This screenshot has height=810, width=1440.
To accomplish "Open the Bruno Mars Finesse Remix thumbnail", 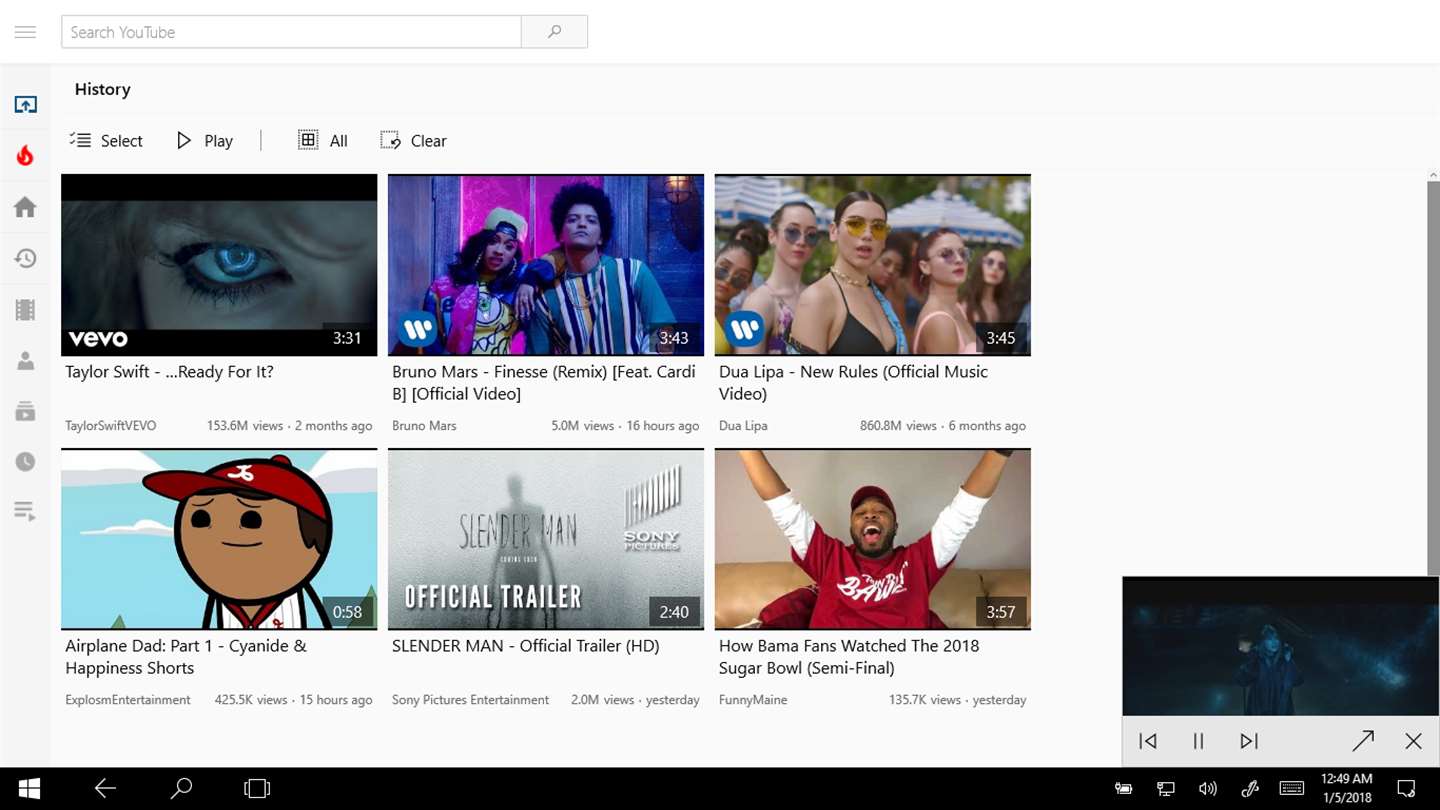I will (546, 265).
